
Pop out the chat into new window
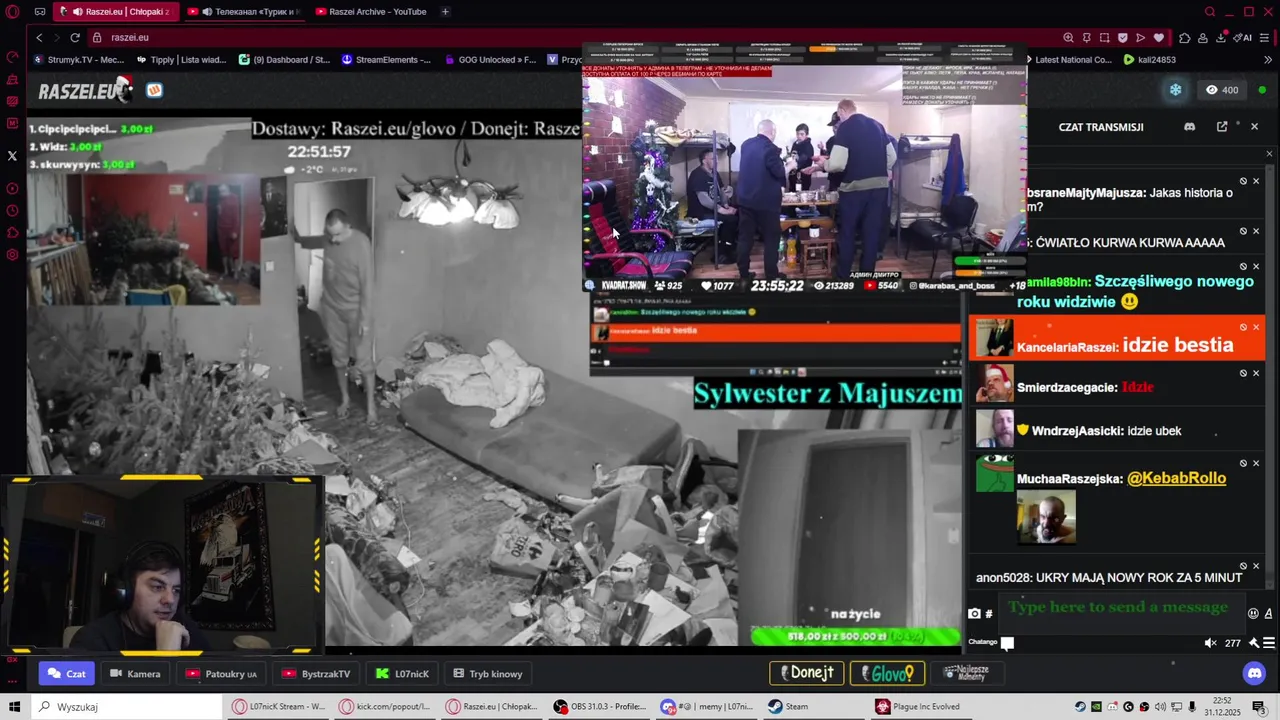1222,127
